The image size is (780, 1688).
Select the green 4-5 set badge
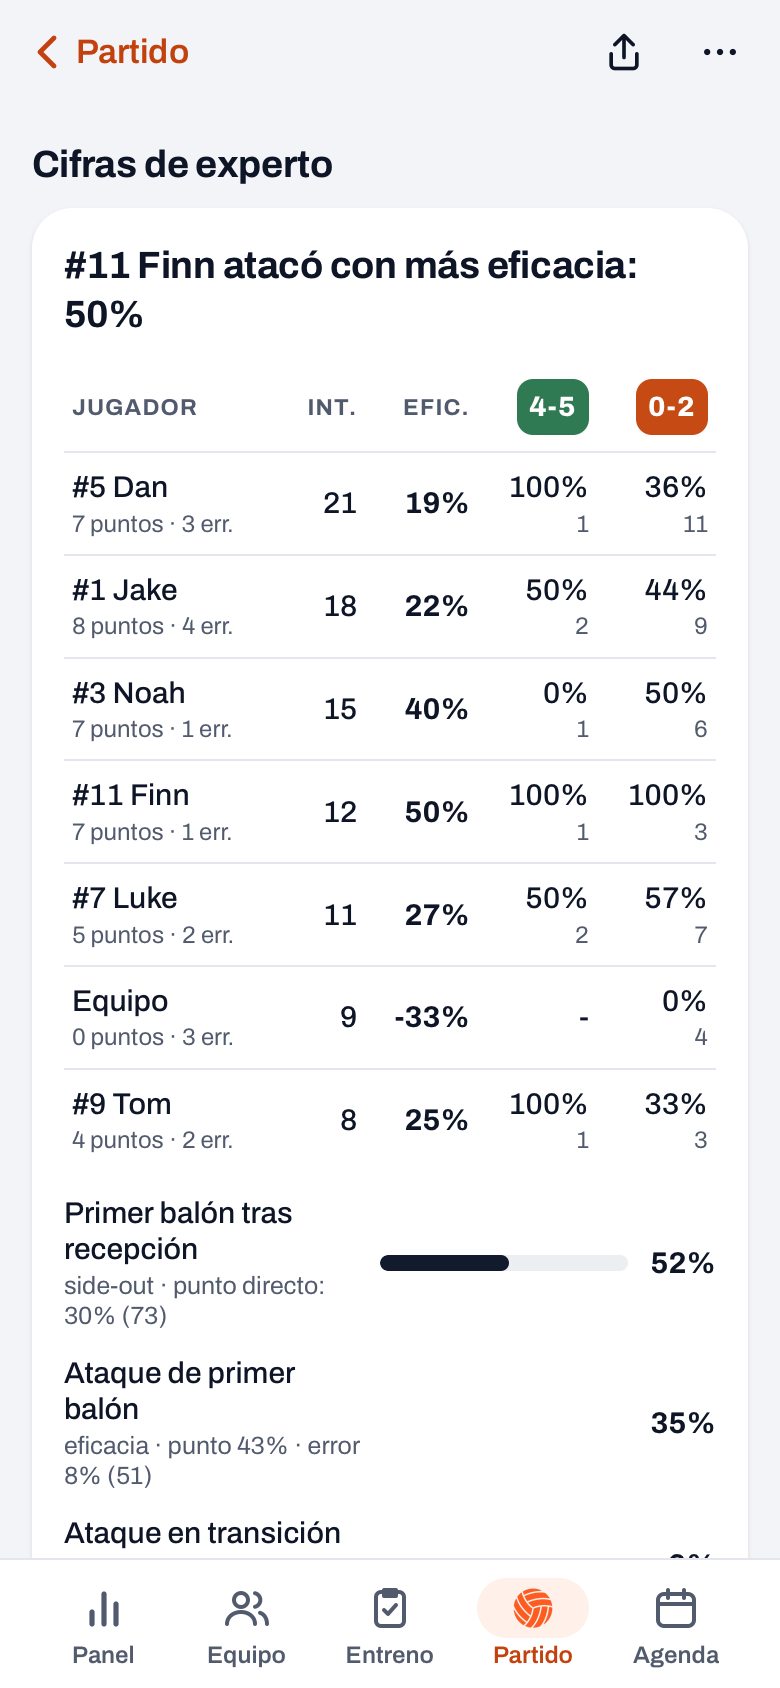[x=553, y=407]
